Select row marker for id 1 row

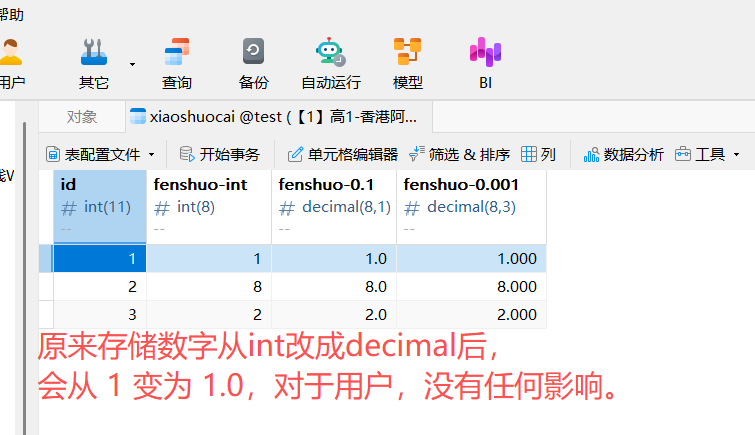46,259
